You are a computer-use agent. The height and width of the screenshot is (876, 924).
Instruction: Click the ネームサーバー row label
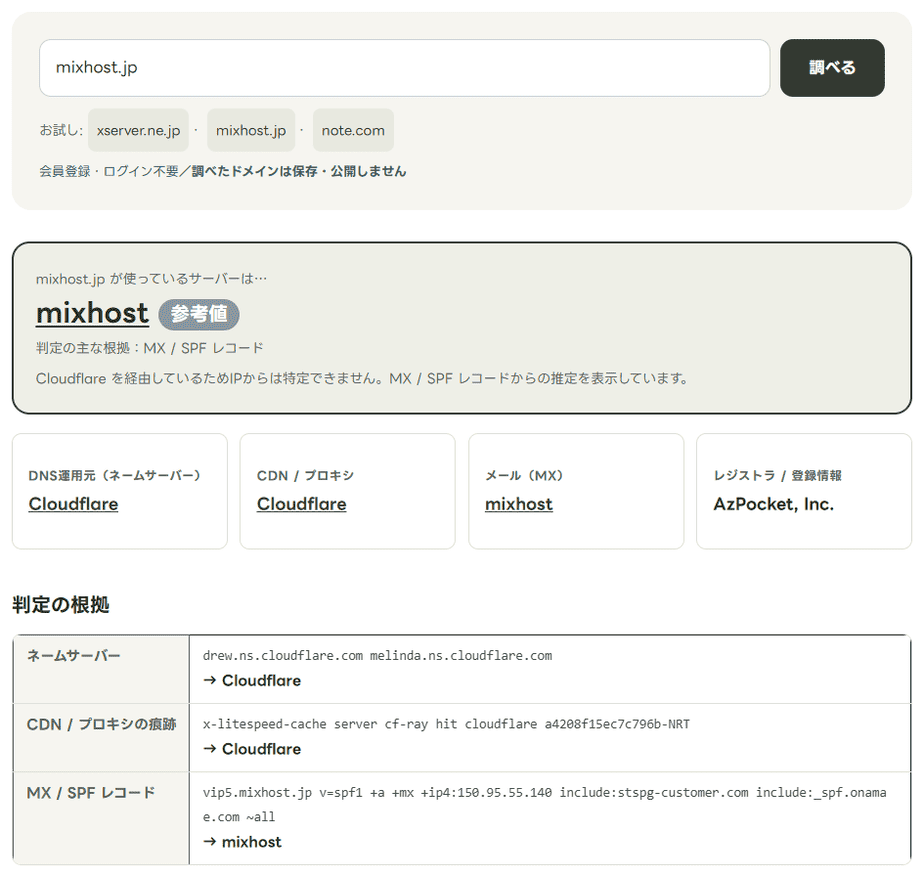click(x=74, y=656)
